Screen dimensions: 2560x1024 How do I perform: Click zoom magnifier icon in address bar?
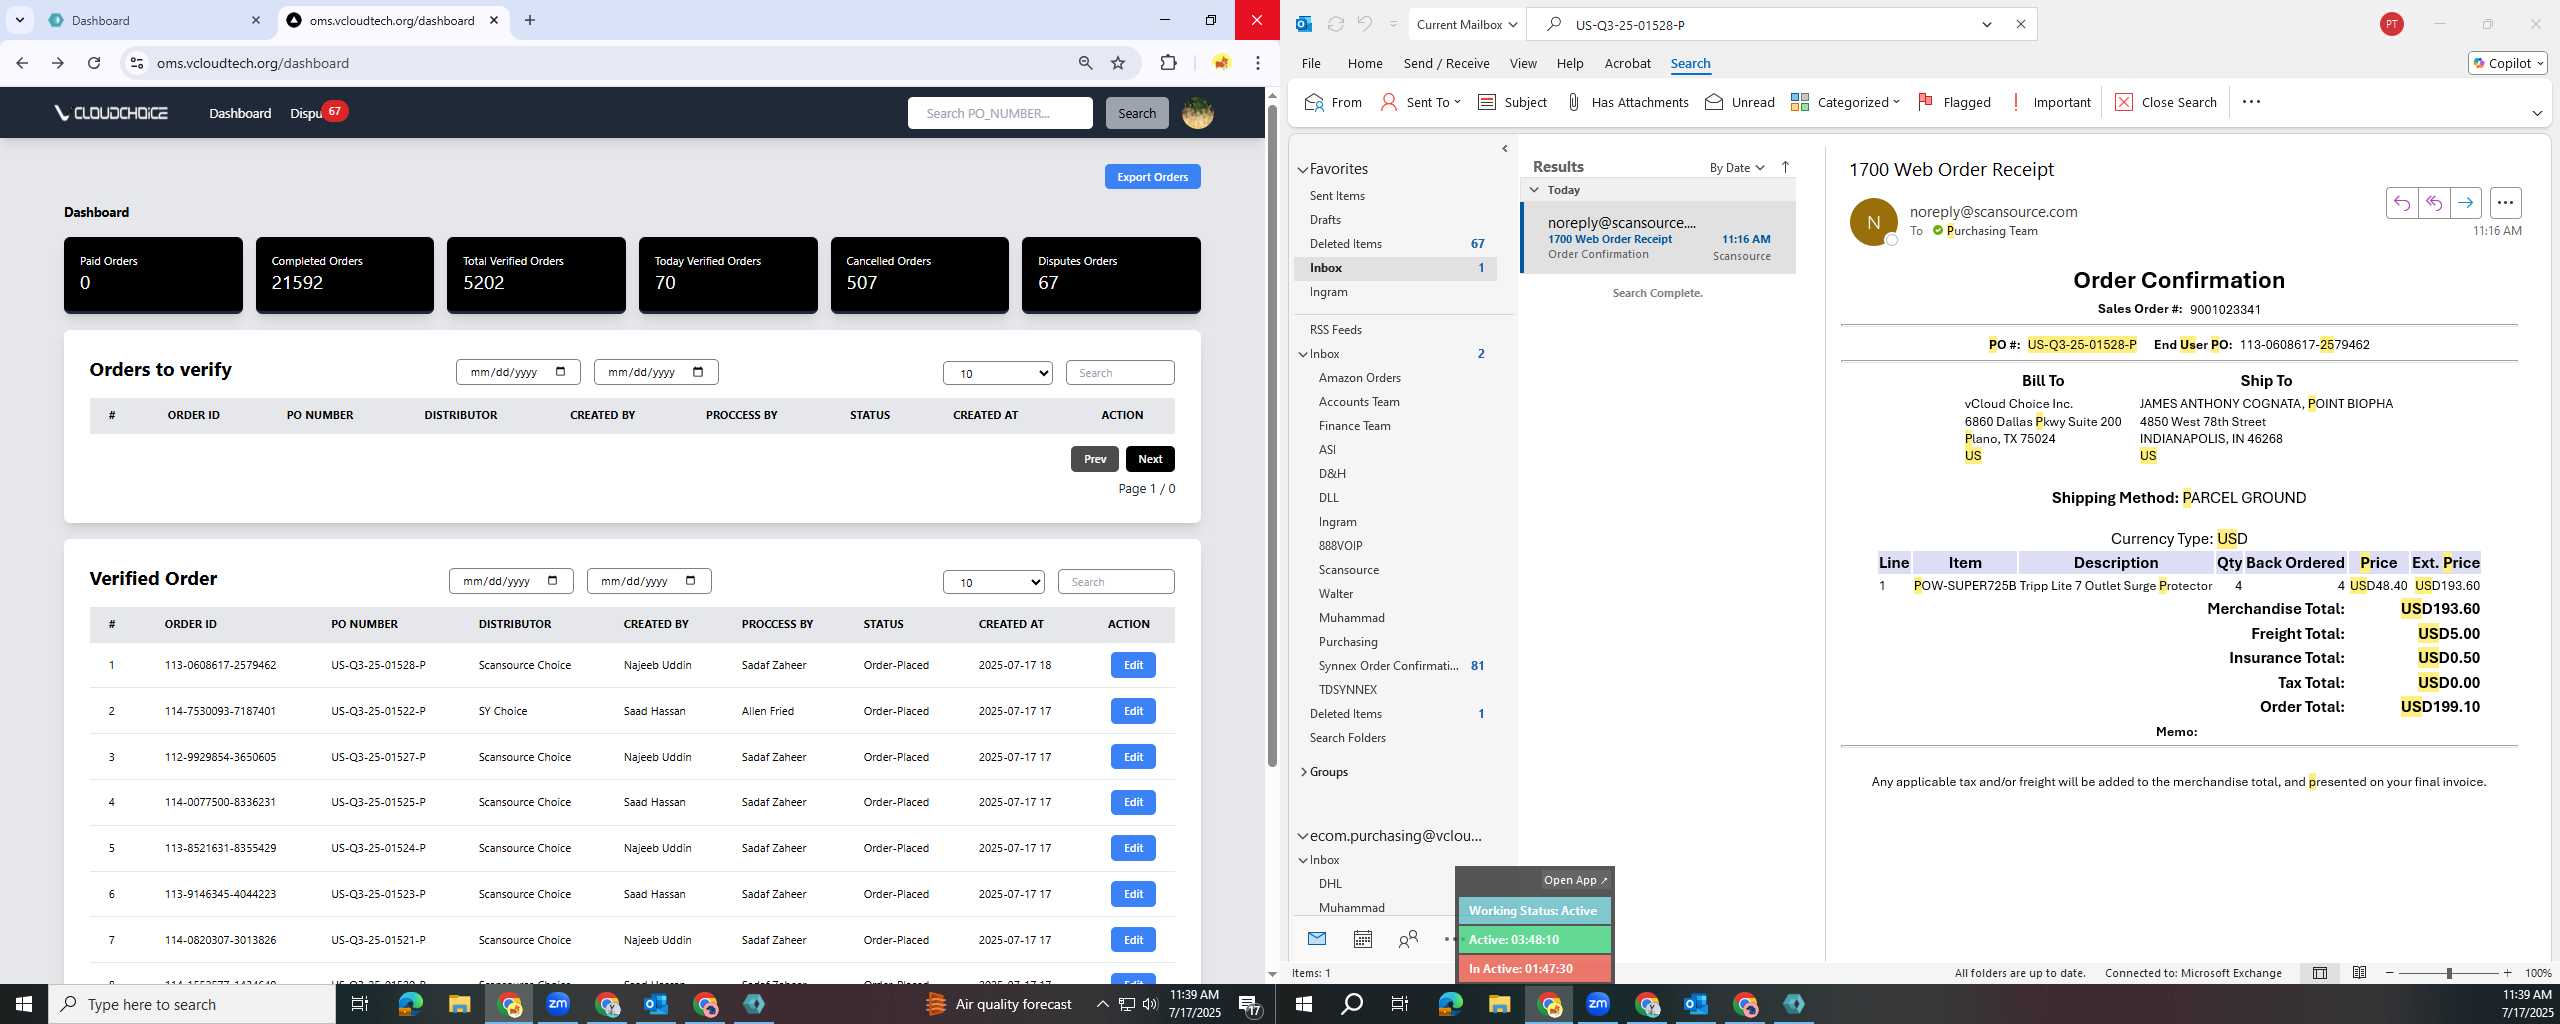point(1085,63)
